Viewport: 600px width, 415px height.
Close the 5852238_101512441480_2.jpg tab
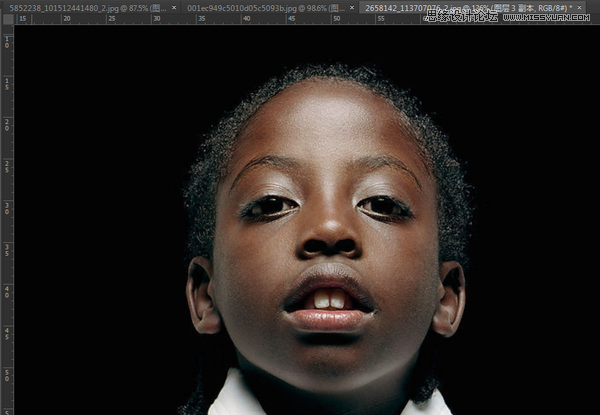174,8
